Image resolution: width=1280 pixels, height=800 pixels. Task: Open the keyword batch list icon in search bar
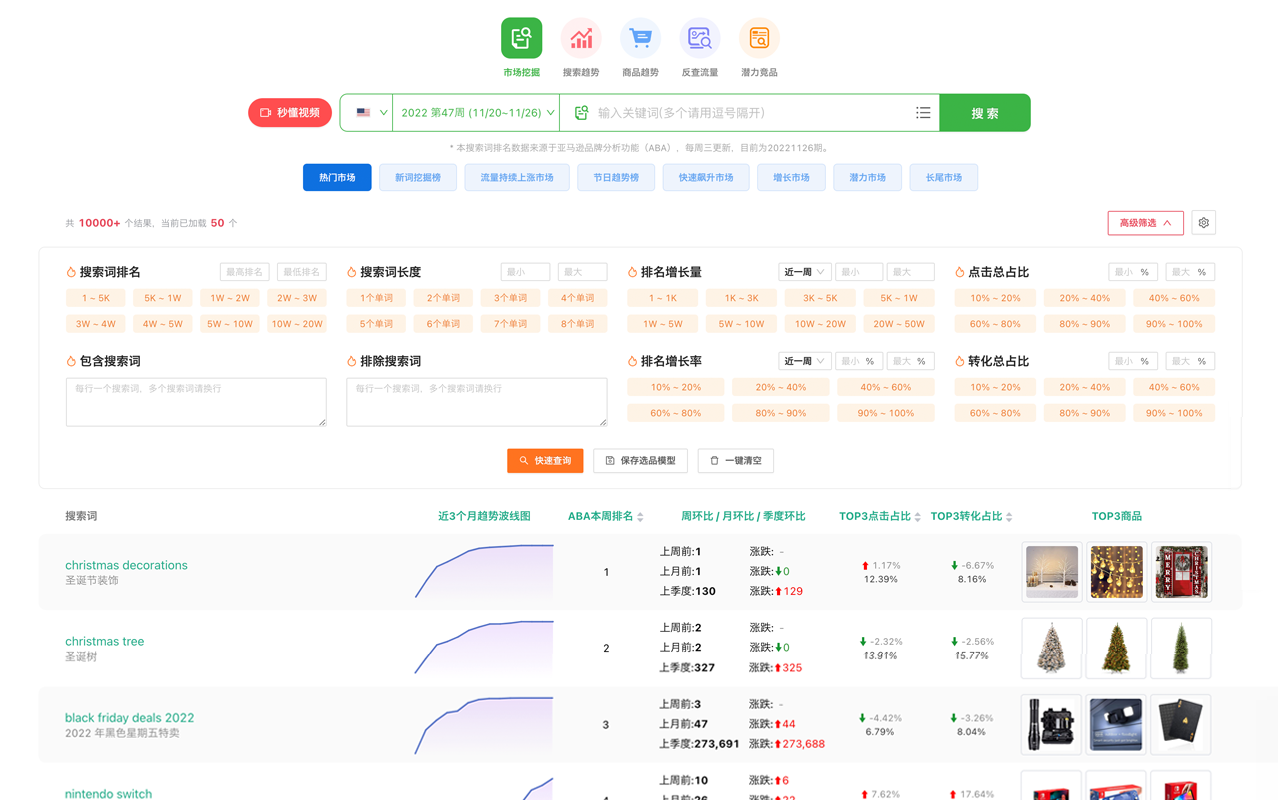pos(923,112)
